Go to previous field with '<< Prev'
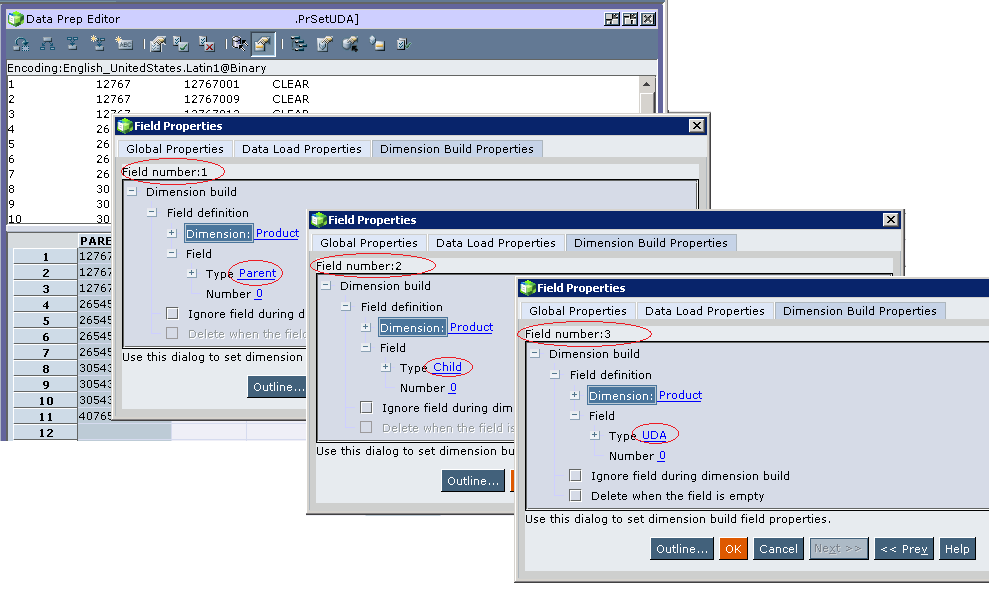This screenshot has height=589, width=989. point(904,549)
